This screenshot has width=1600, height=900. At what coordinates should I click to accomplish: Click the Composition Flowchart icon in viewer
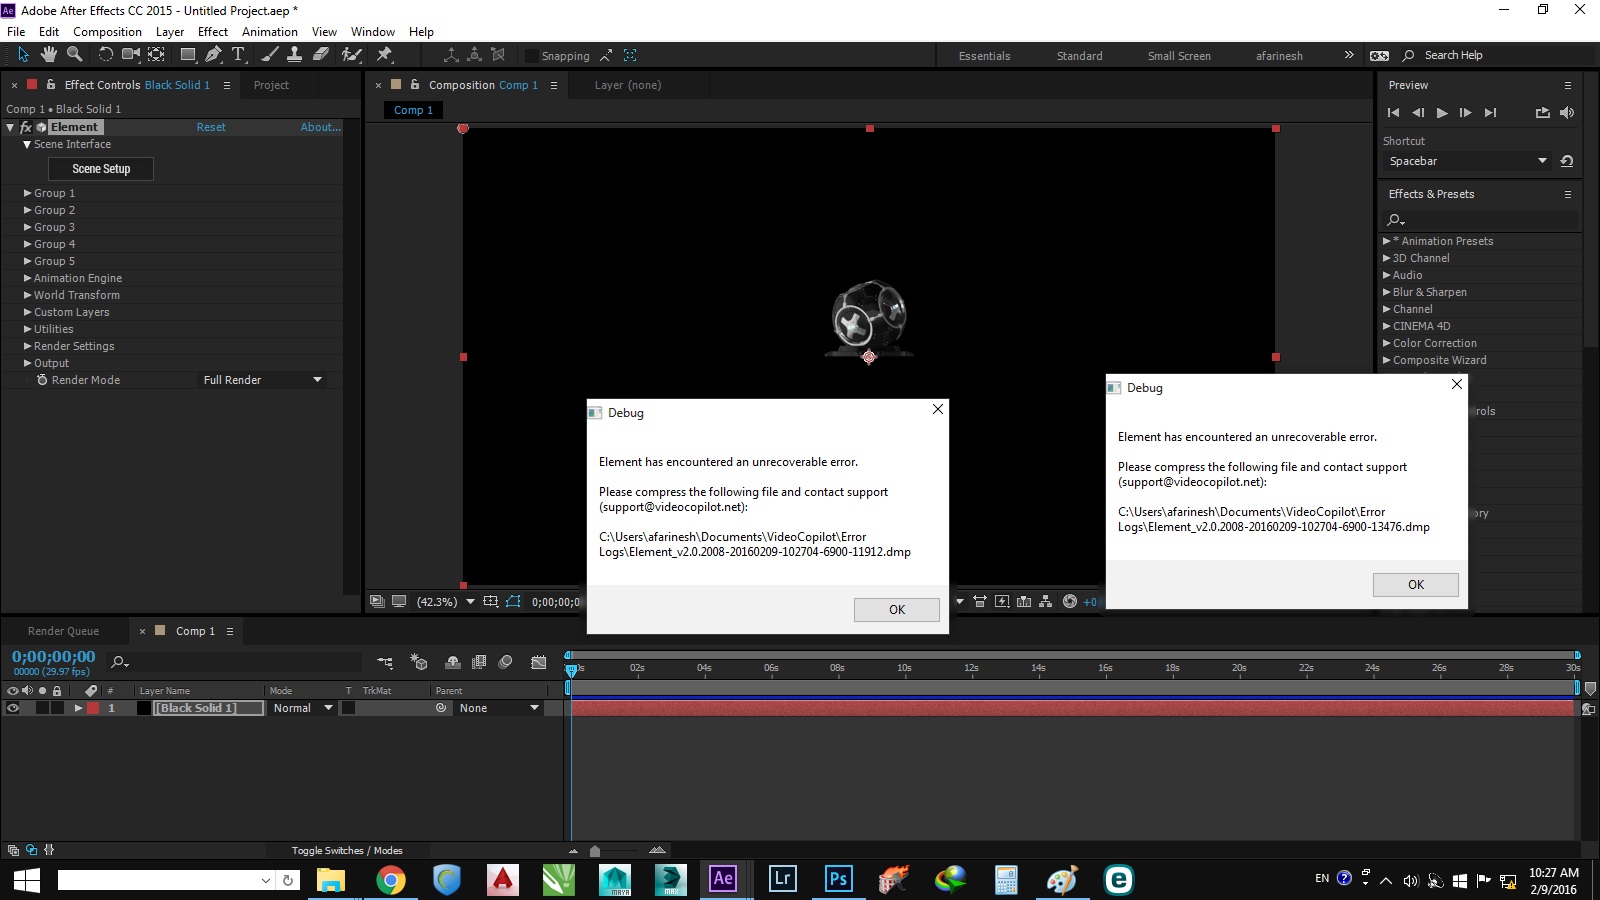[1045, 601]
